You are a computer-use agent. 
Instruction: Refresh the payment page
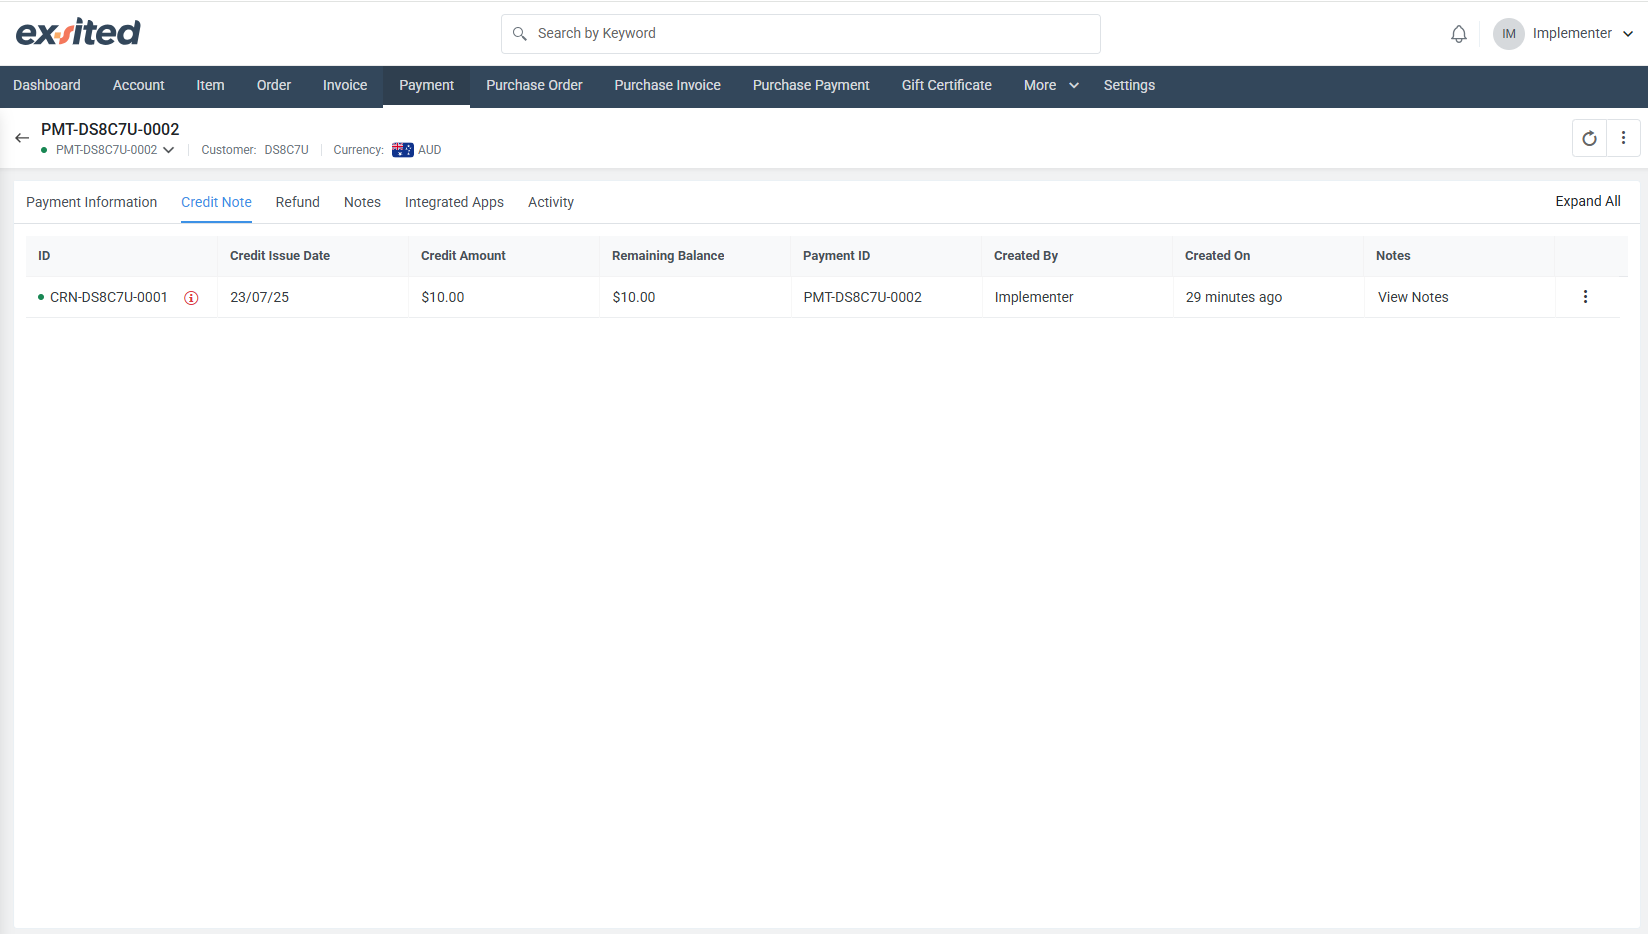(1589, 138)
